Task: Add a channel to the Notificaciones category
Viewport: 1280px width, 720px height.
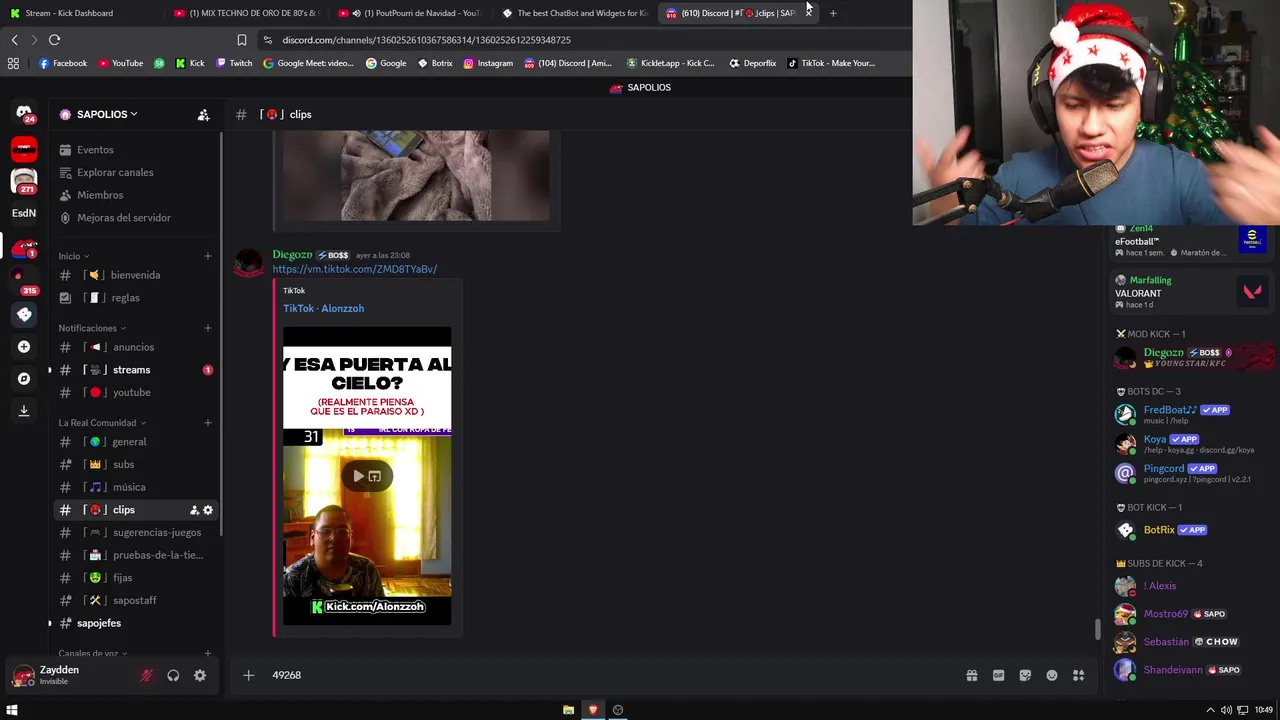Action: tap(207, 328)
